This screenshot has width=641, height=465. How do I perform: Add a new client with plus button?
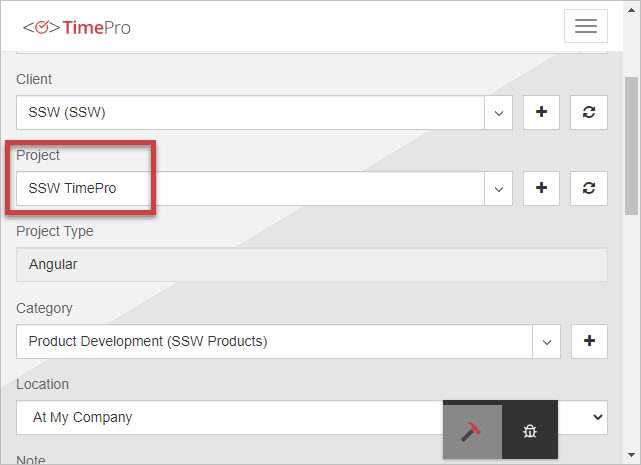pos(541,112)
